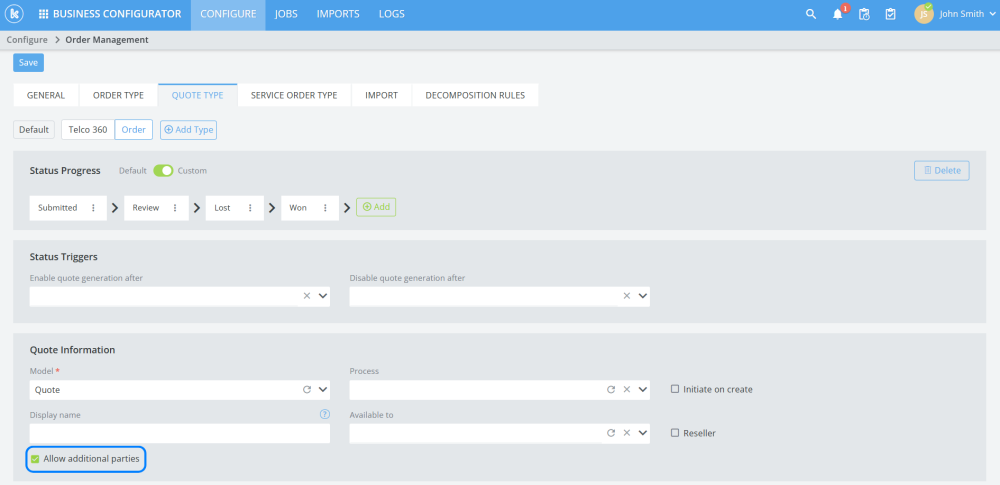Click the Add Type button
This screenshot has width=1000, height=485.
point(188,130)
